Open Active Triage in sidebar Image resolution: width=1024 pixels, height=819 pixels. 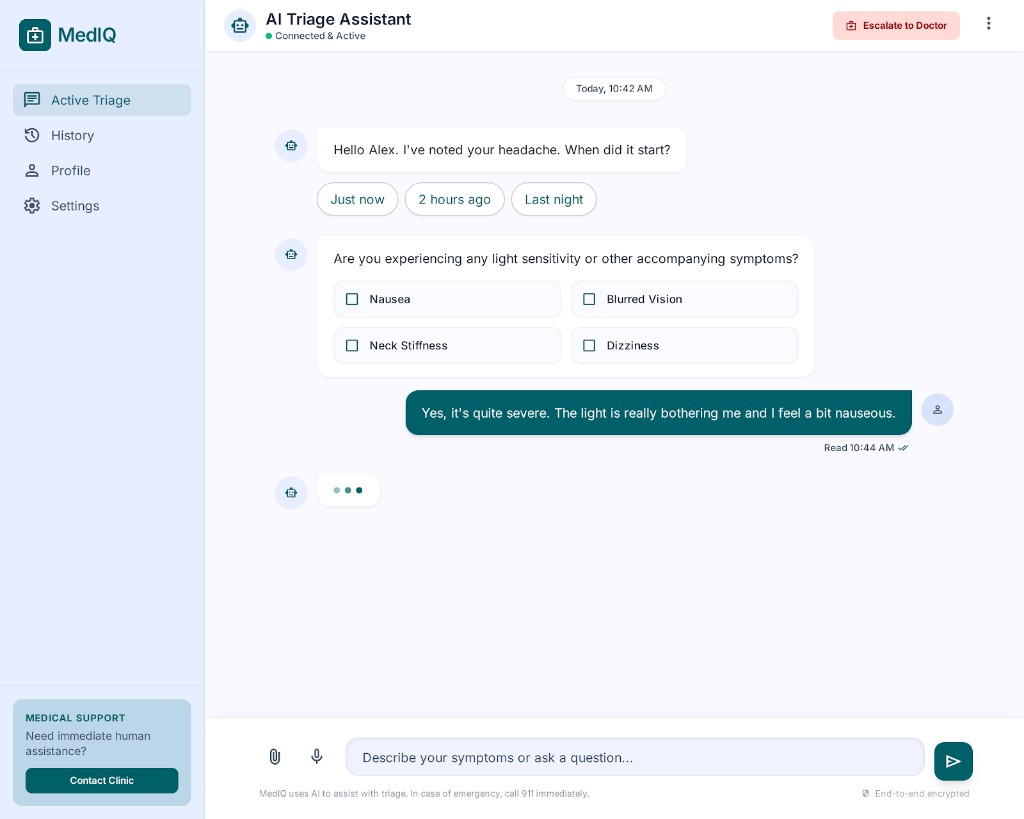102,100
